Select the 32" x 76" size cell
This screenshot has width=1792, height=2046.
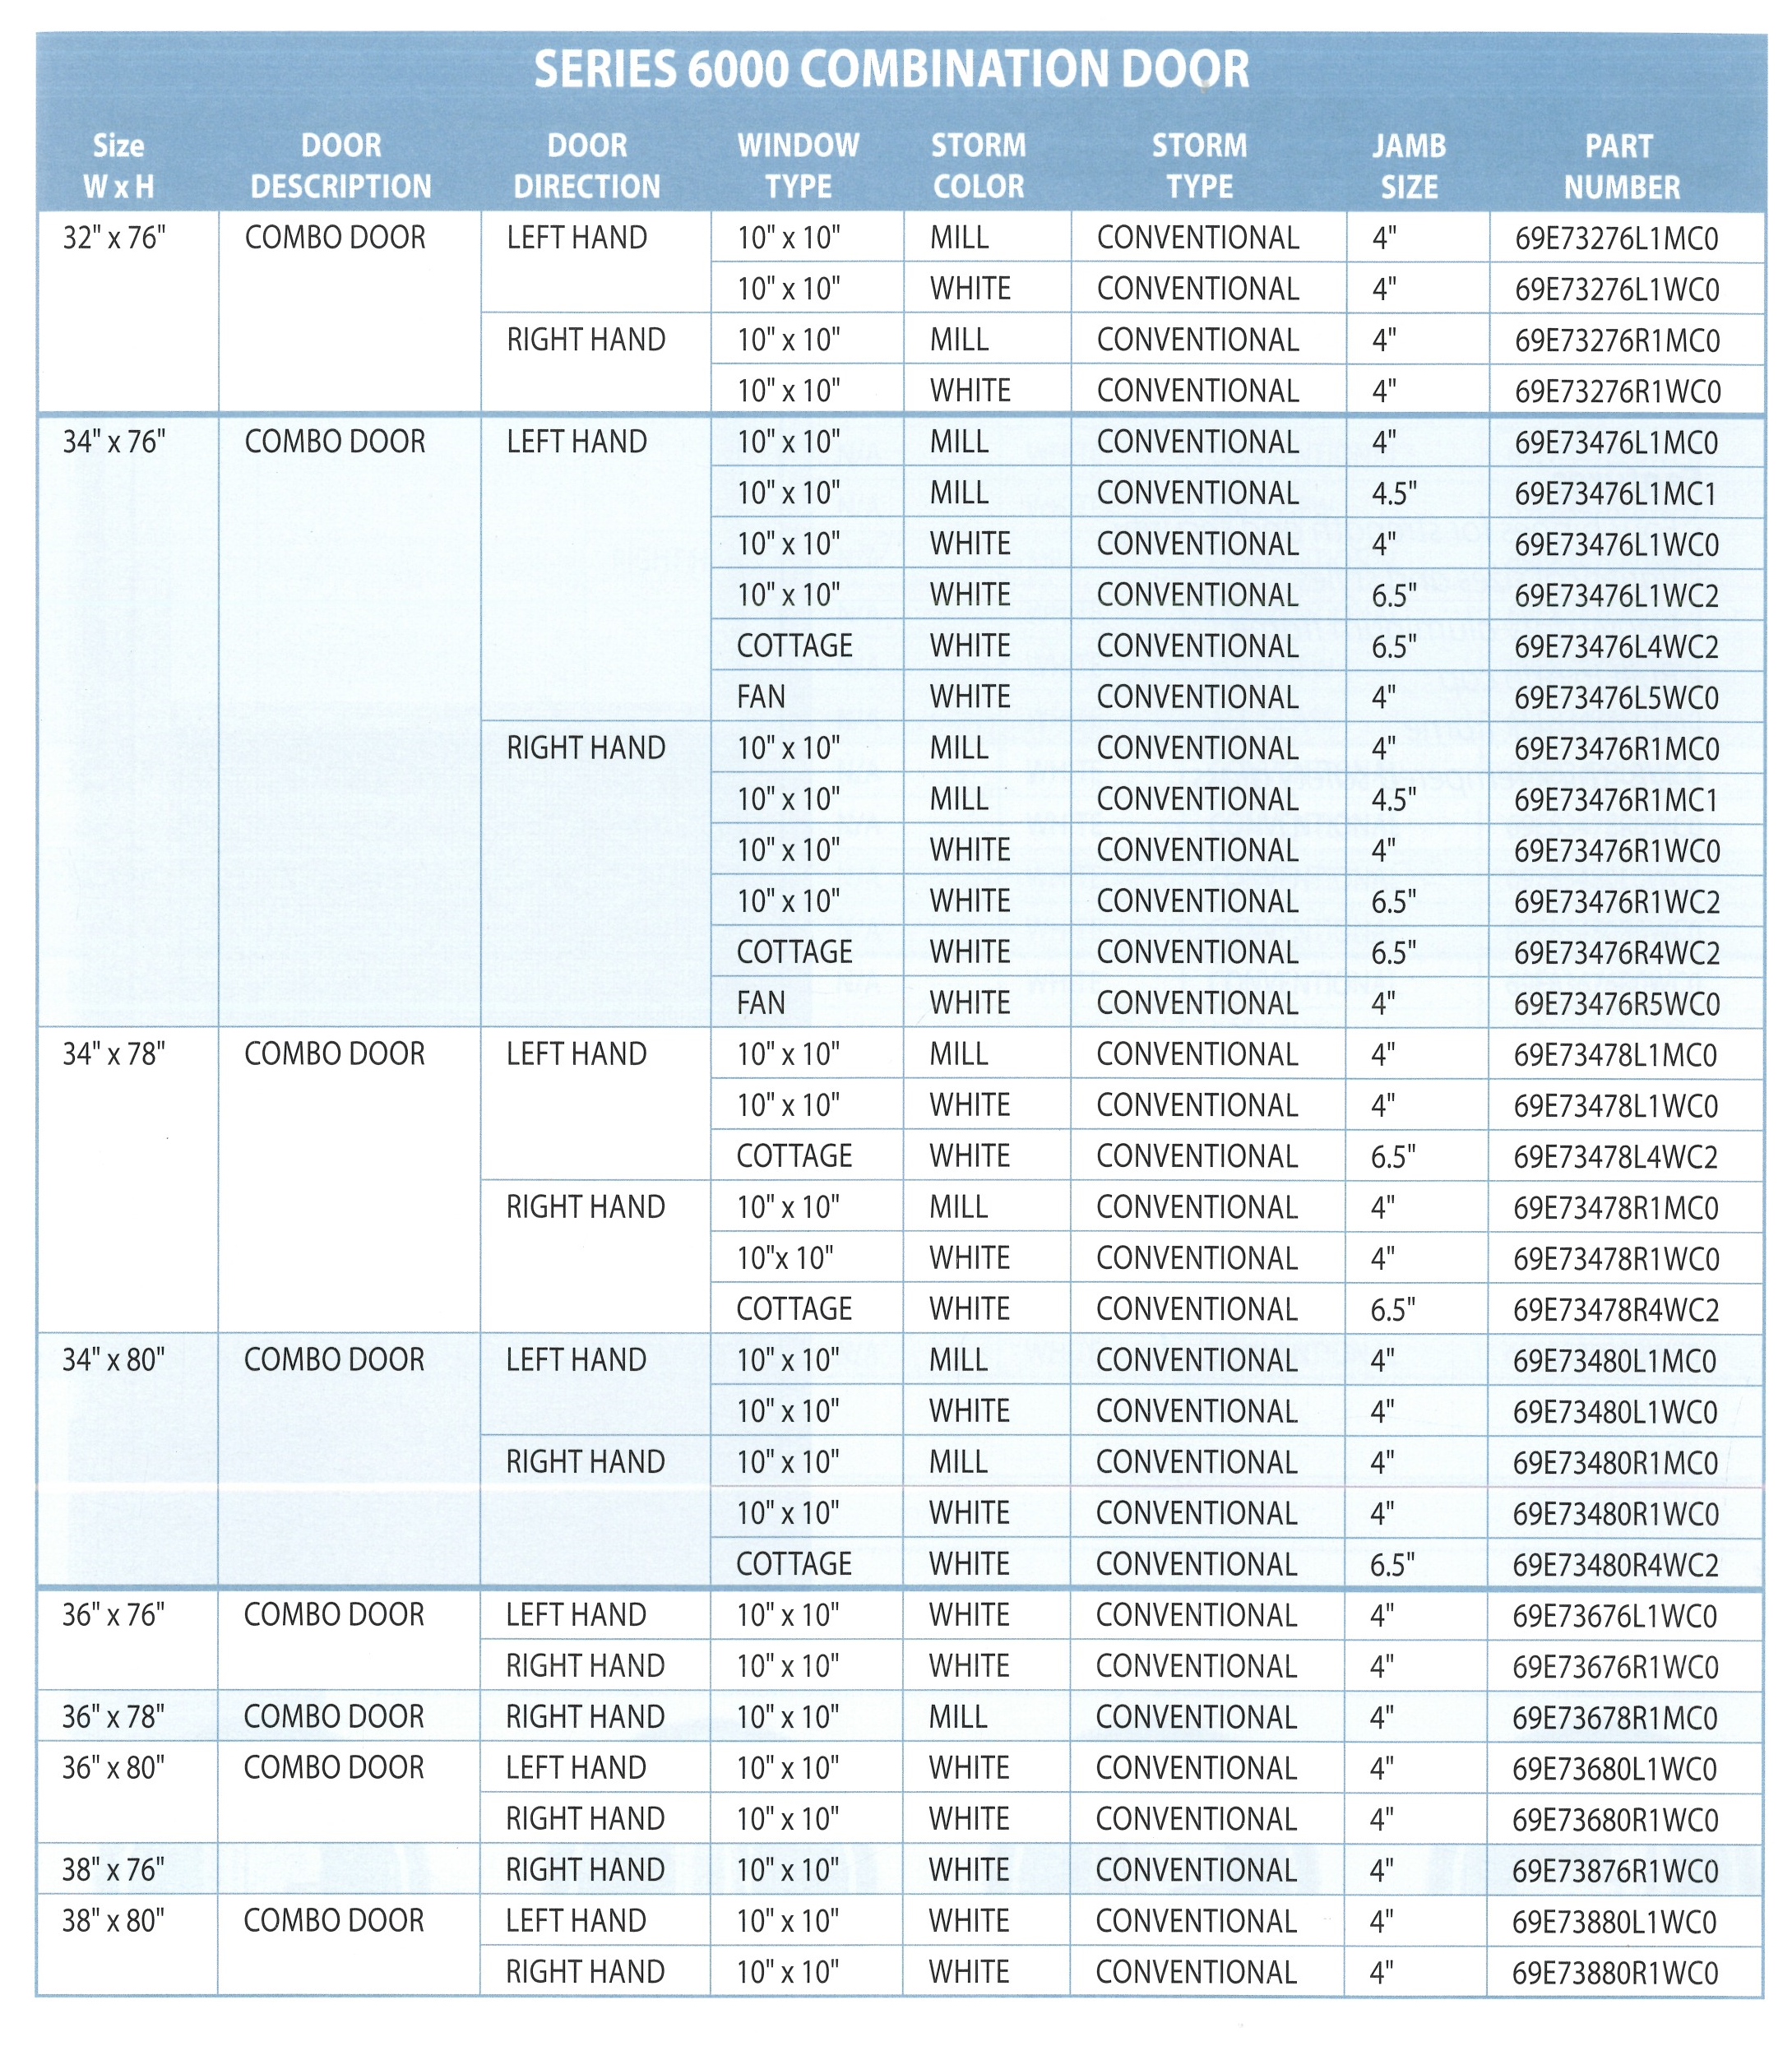[x=114, y=238]
